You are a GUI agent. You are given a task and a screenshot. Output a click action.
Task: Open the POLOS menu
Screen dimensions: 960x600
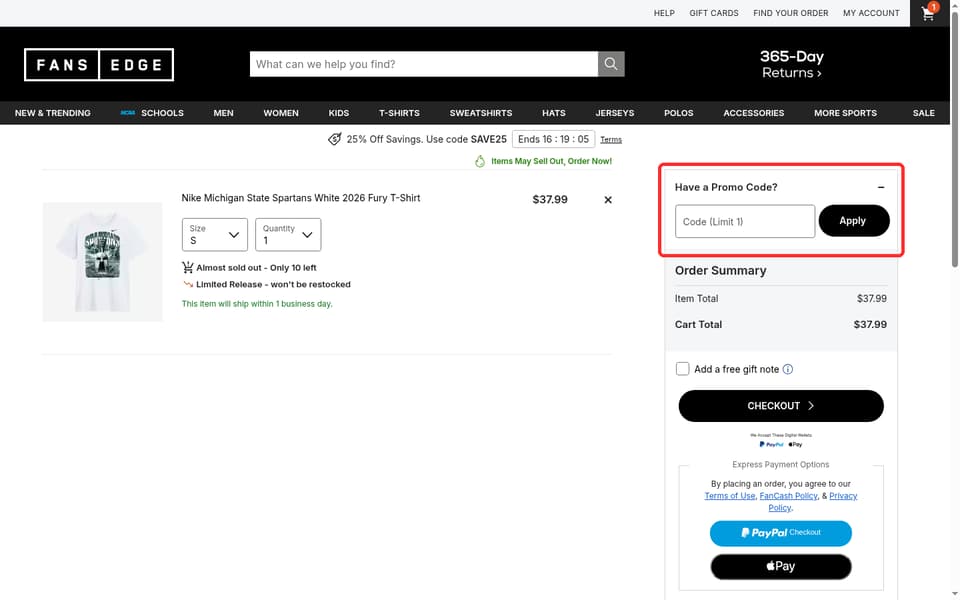678,113
